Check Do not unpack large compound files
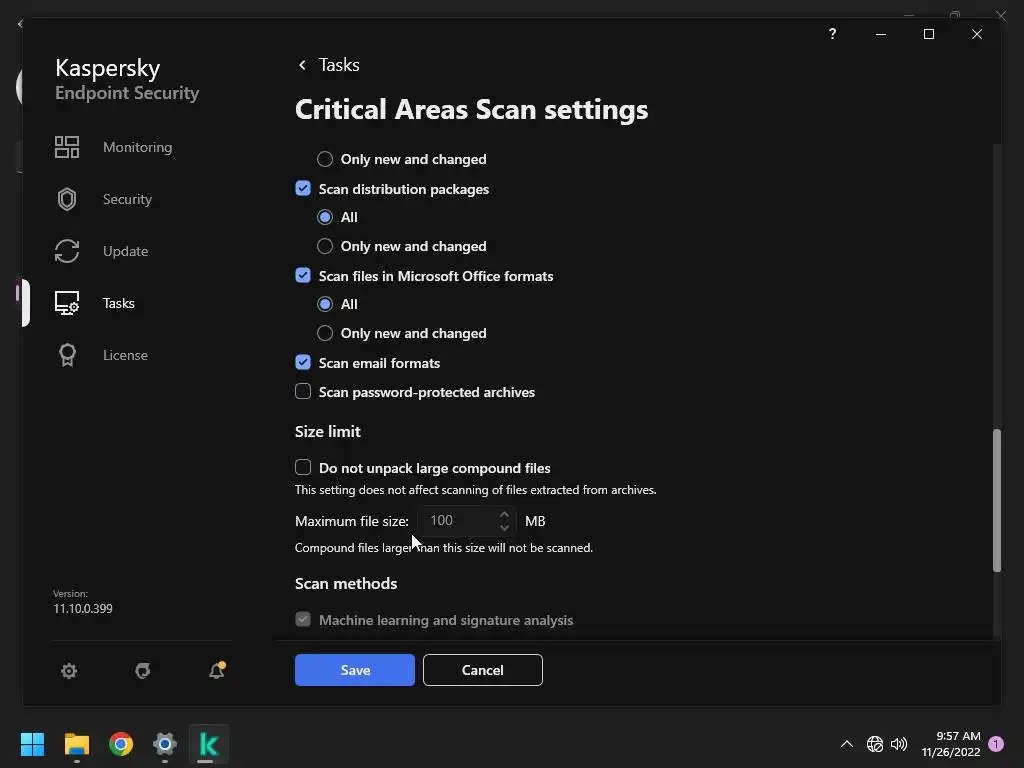Viewport: 1024px width, 768px height. 303,467
